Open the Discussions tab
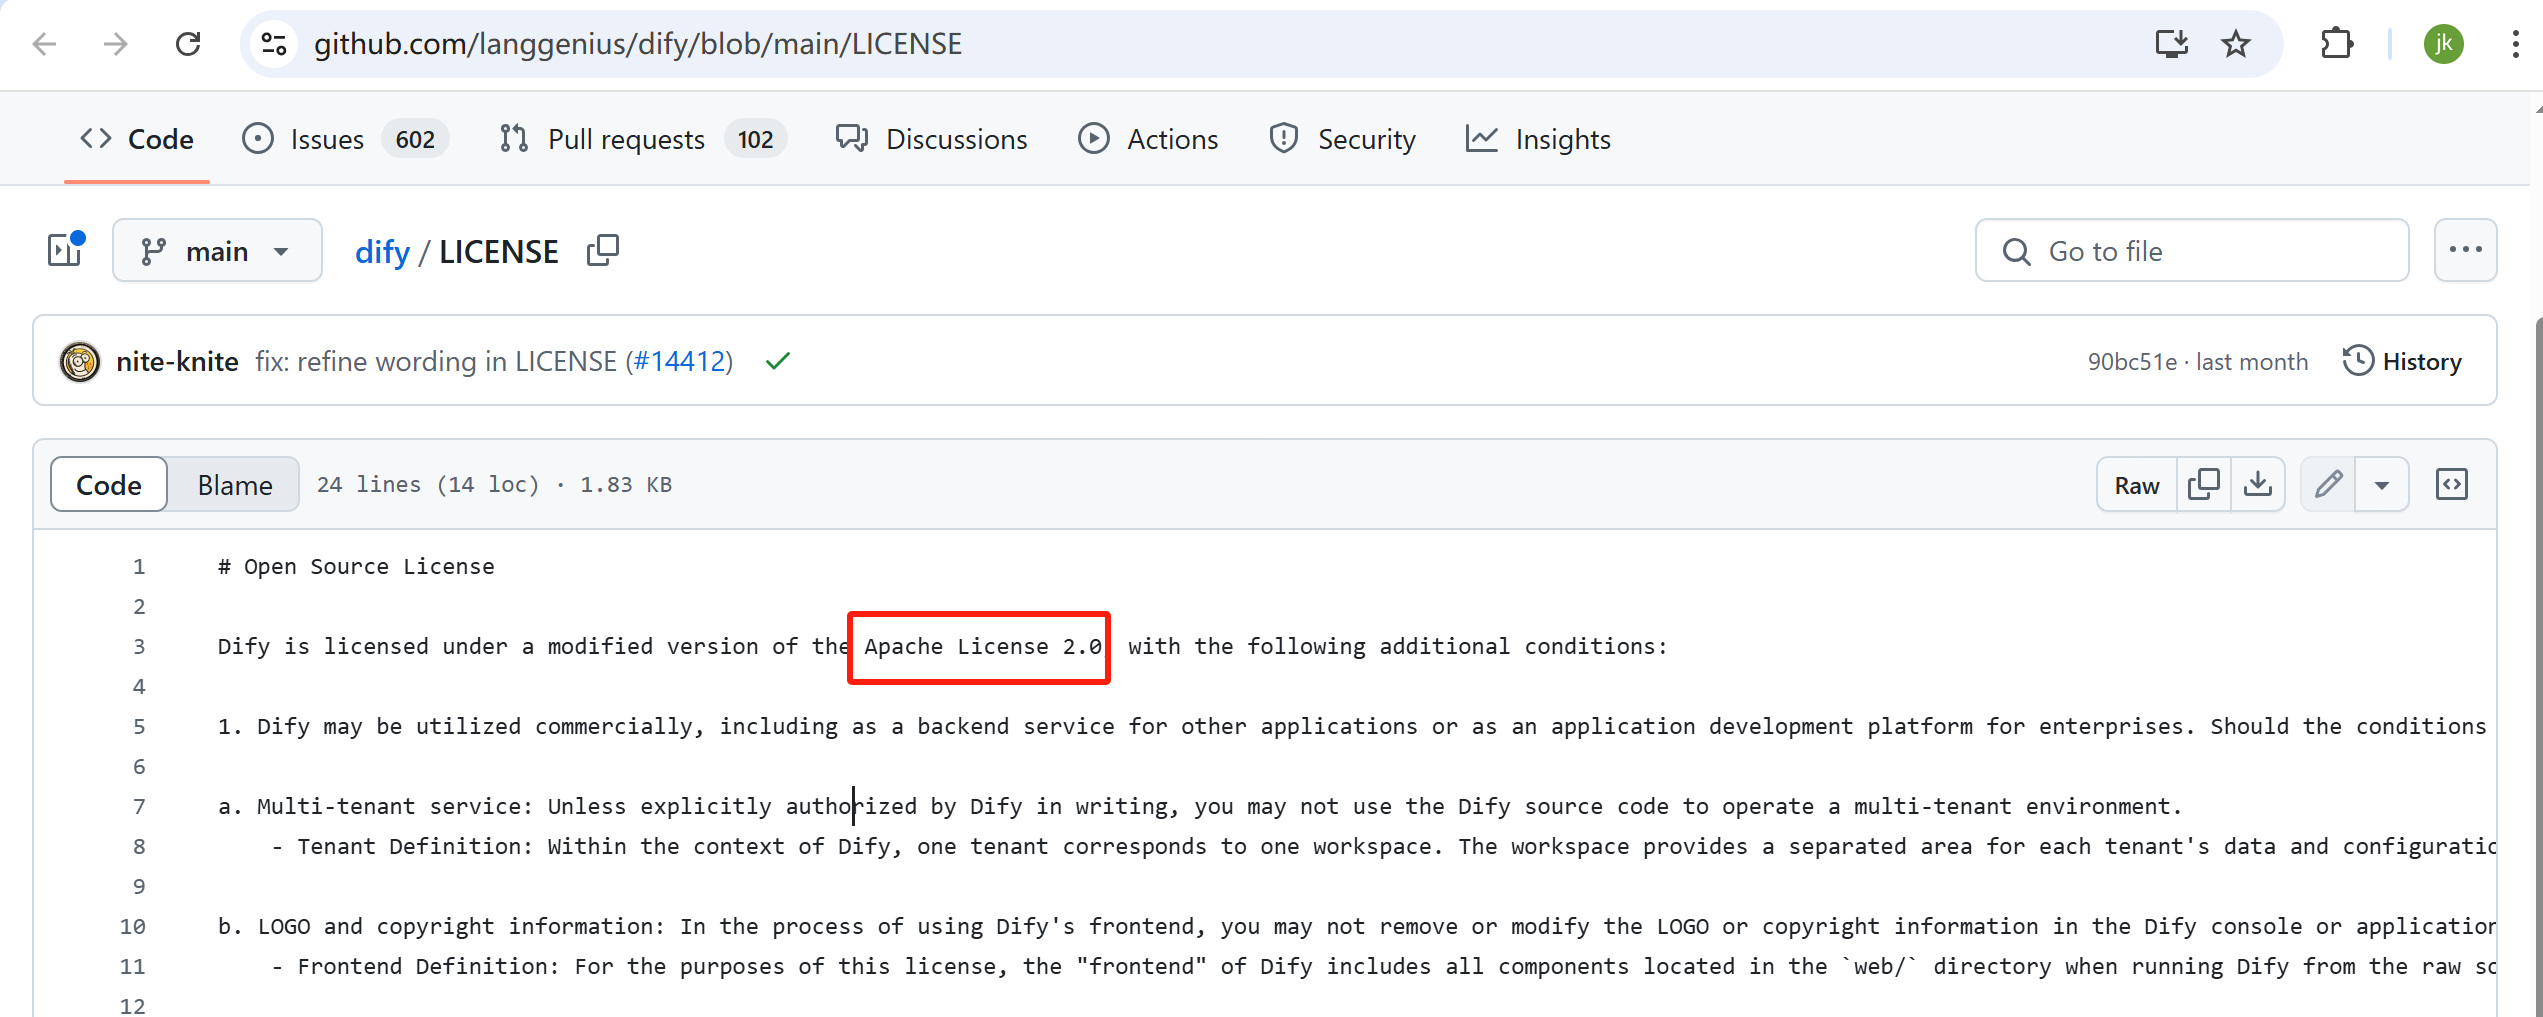This screenshot has height=1017, width=2543. [932, 139]
